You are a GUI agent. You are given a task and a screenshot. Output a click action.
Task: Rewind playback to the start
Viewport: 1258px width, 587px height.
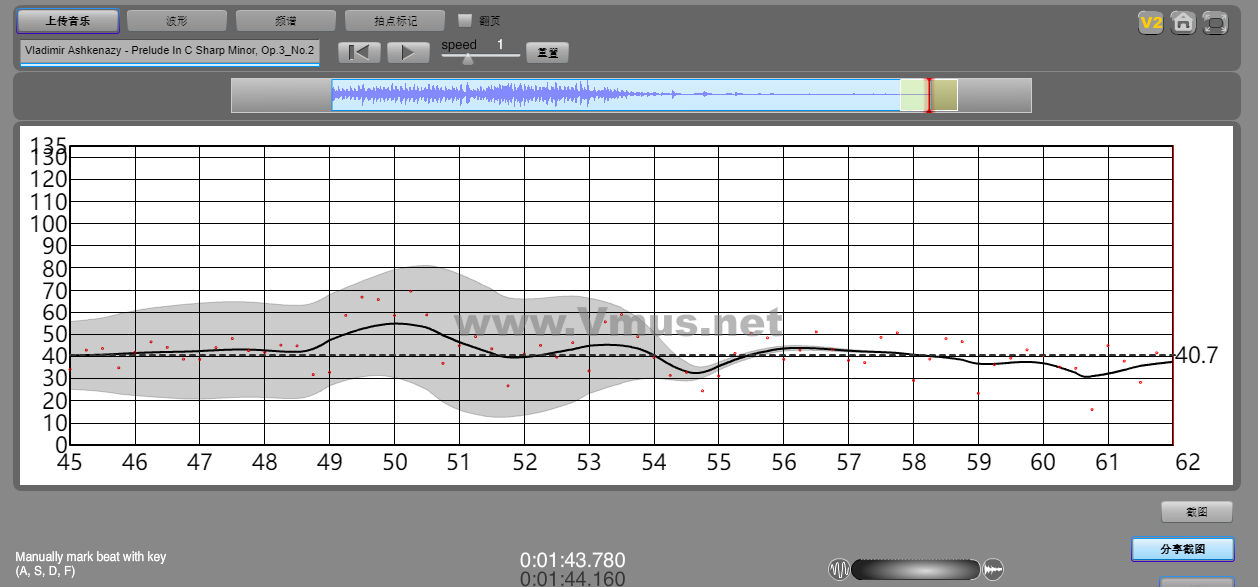point(359,53)
